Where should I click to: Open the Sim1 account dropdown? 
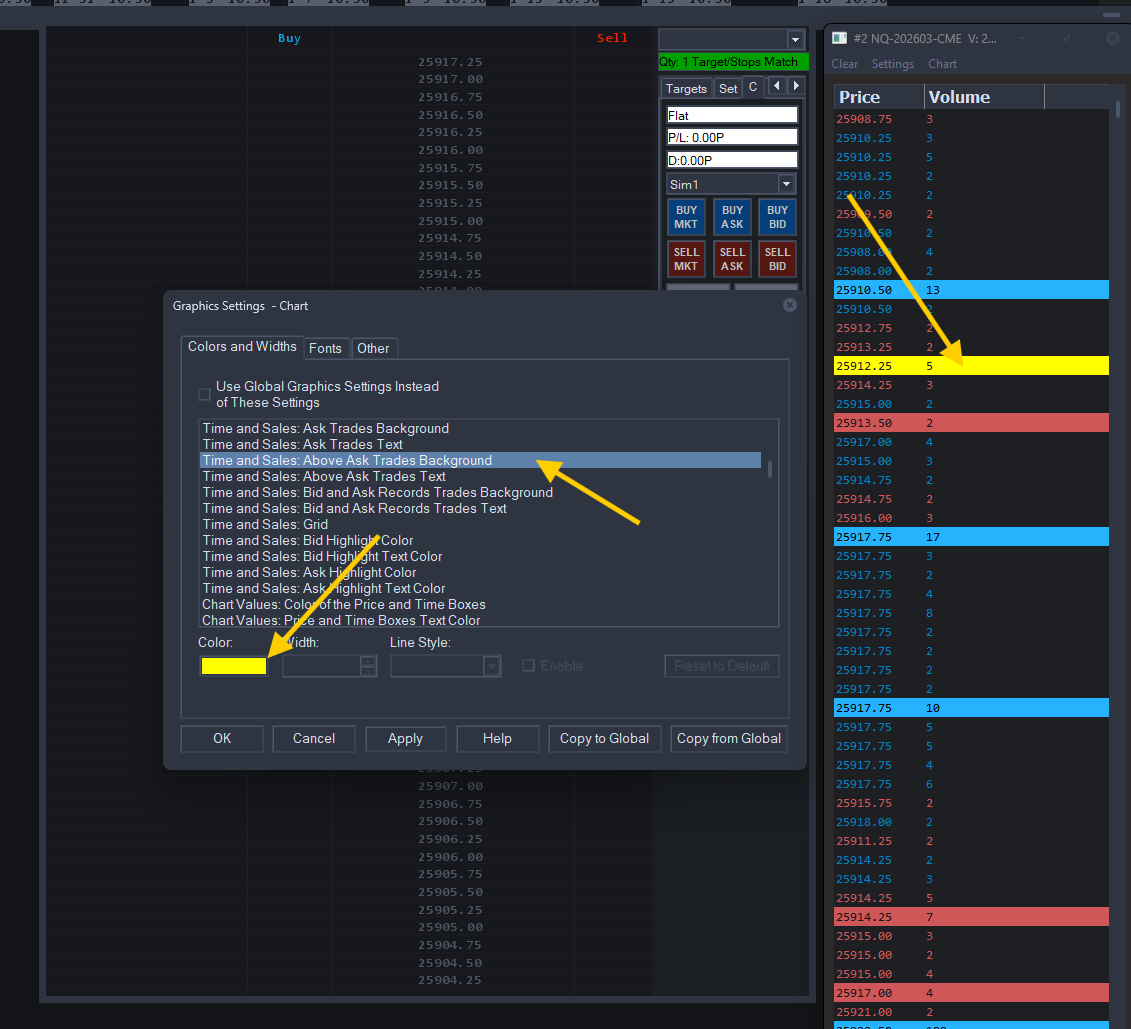click(x=786, y=185)
